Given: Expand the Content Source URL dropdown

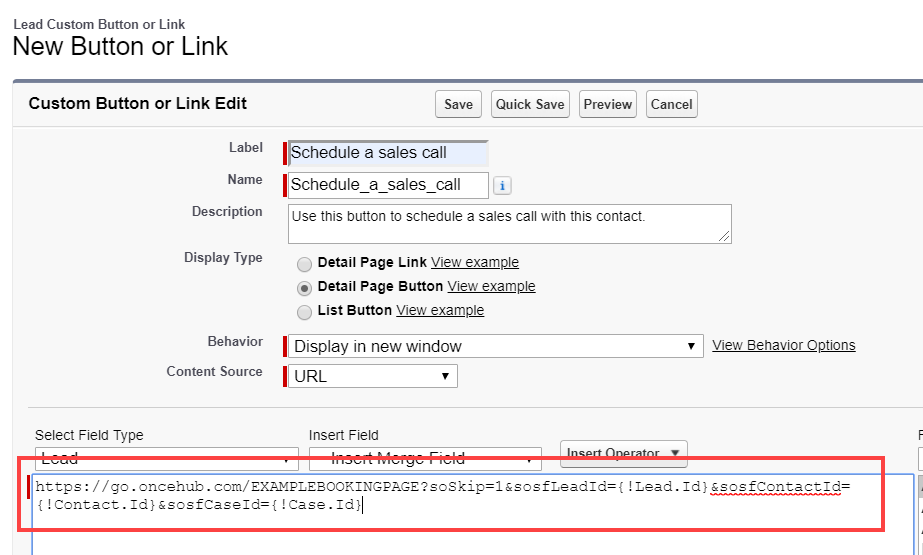Looking at the screenshot, I should (x=372, y=376).
